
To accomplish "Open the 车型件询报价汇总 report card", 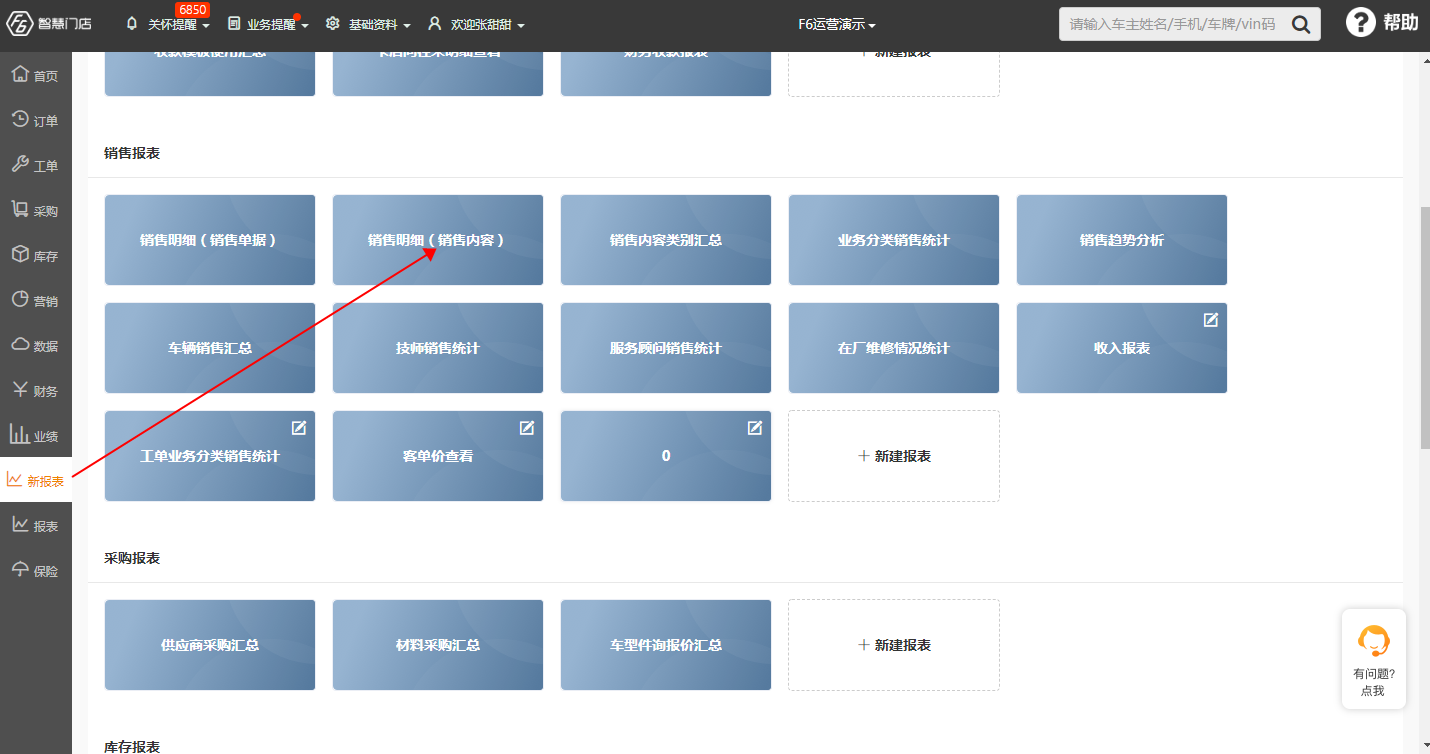I will [x=666, y=645].
